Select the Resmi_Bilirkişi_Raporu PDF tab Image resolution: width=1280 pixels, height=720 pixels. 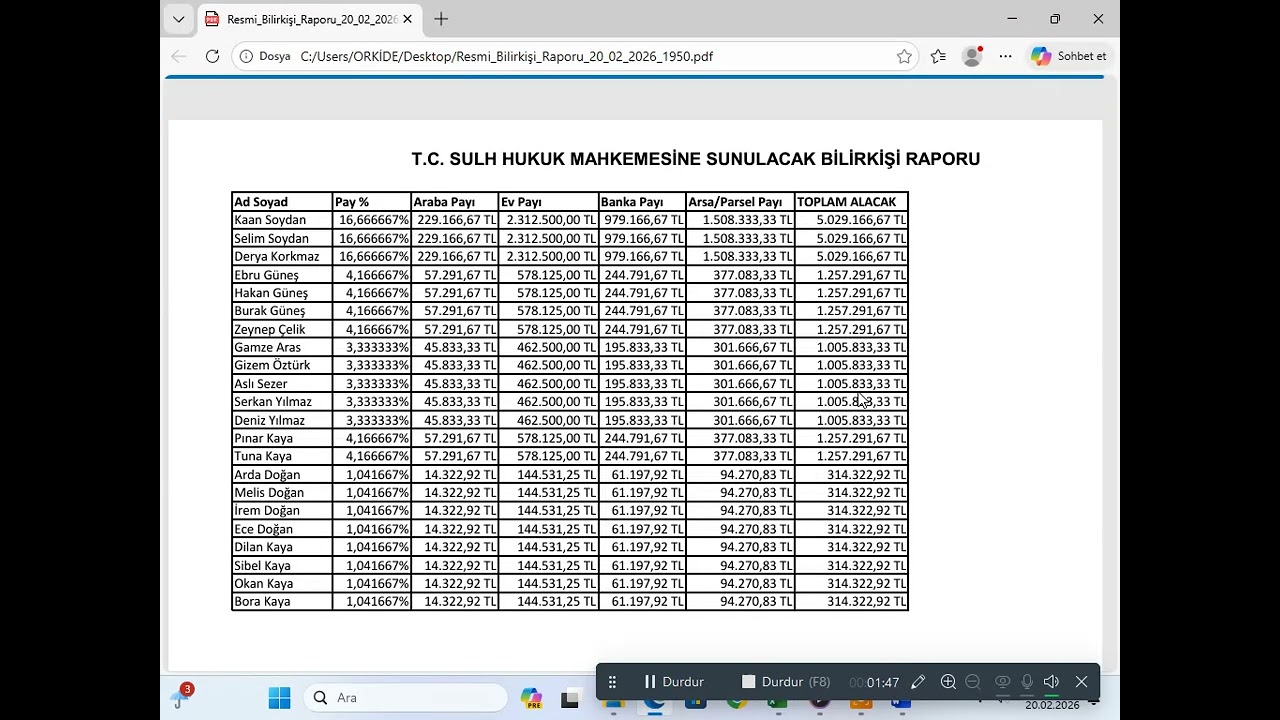pyautogui.click(x=310, y=19)
